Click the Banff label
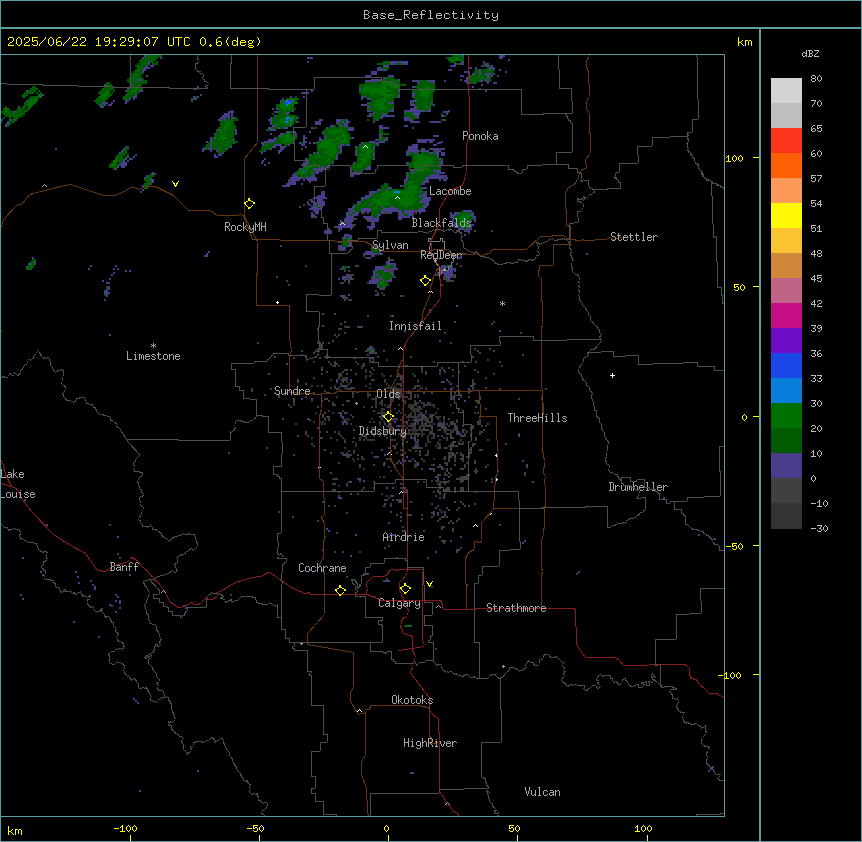 coord(124,567)
